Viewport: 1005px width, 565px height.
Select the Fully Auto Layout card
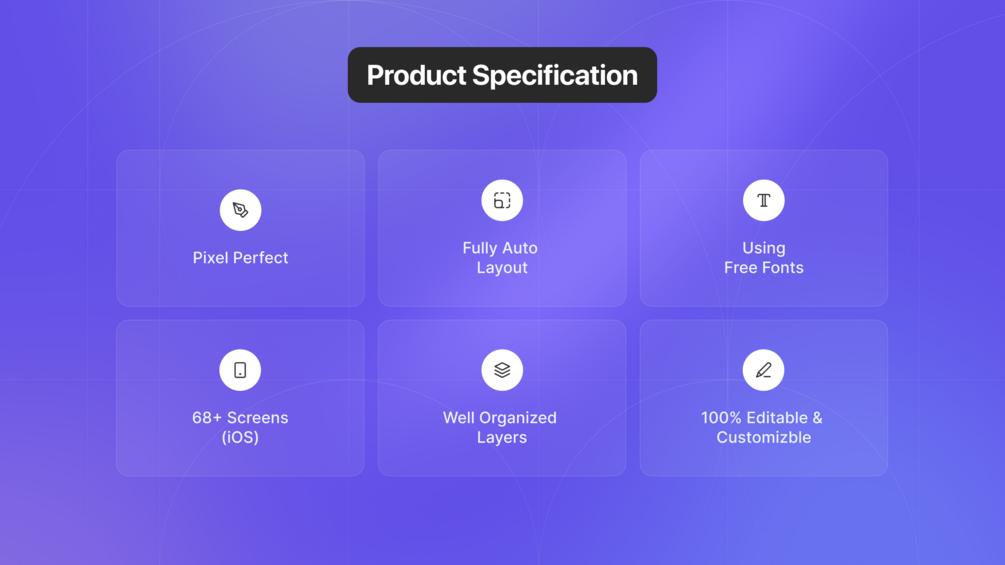tap(502, 228)
